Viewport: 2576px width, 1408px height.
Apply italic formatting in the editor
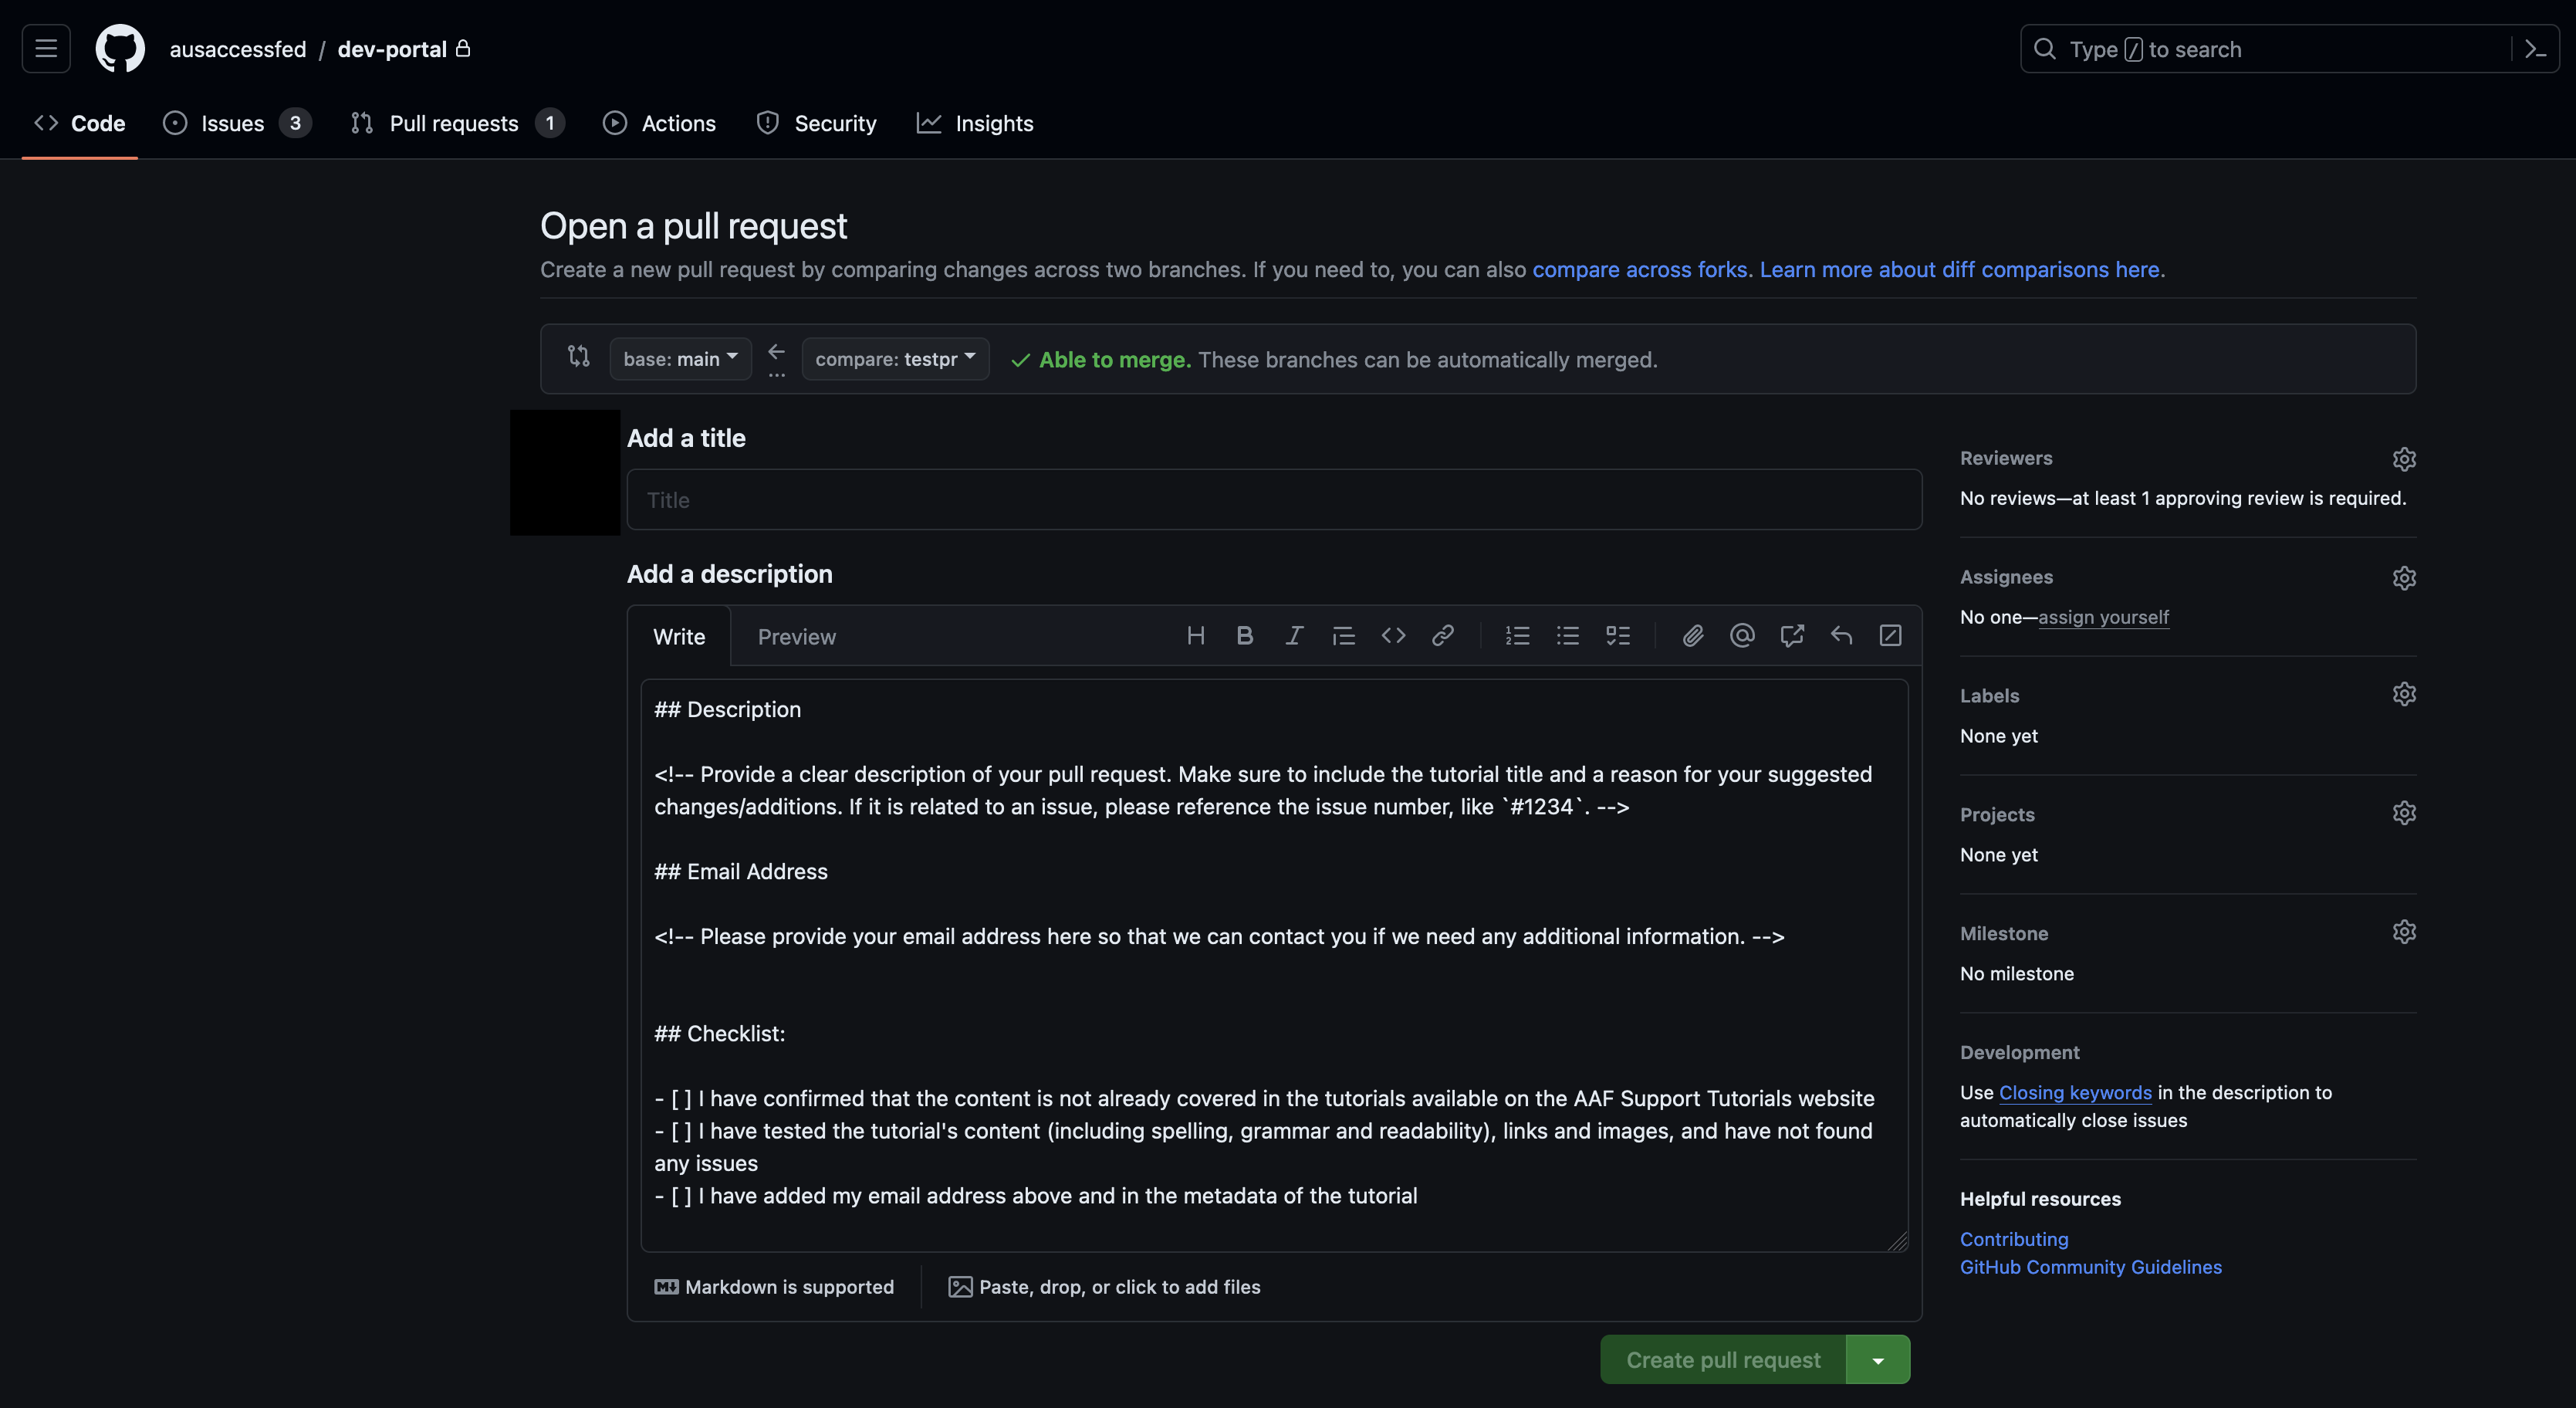point(1294,636)
